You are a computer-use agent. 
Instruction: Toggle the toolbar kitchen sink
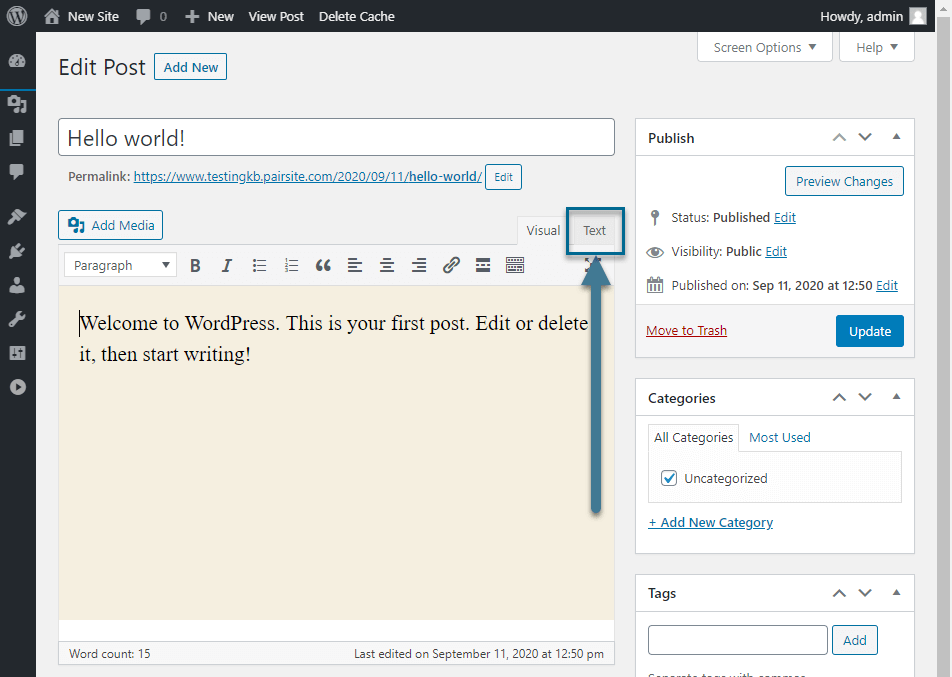click(x=515, y=265)
